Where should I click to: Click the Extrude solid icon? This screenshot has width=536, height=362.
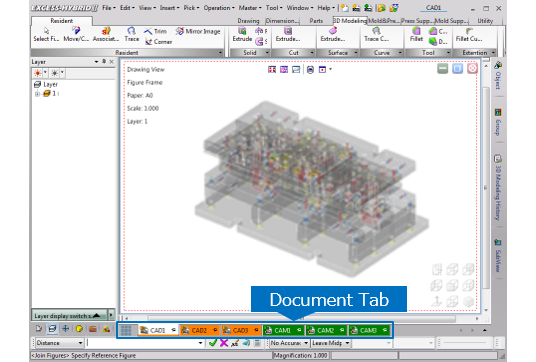(x=242, y=35)
